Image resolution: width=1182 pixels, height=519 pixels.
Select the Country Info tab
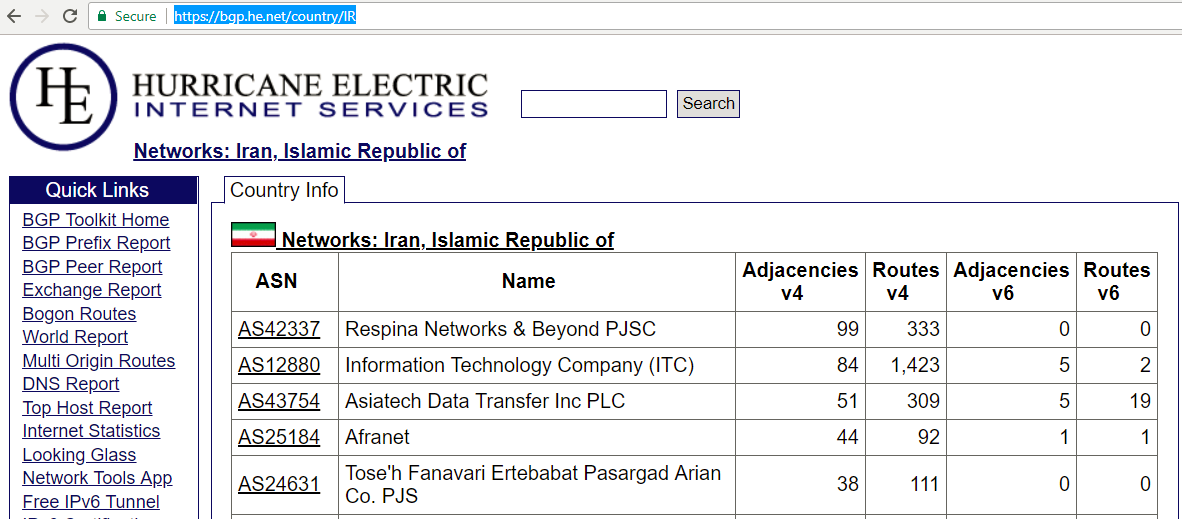click(284, 190)
